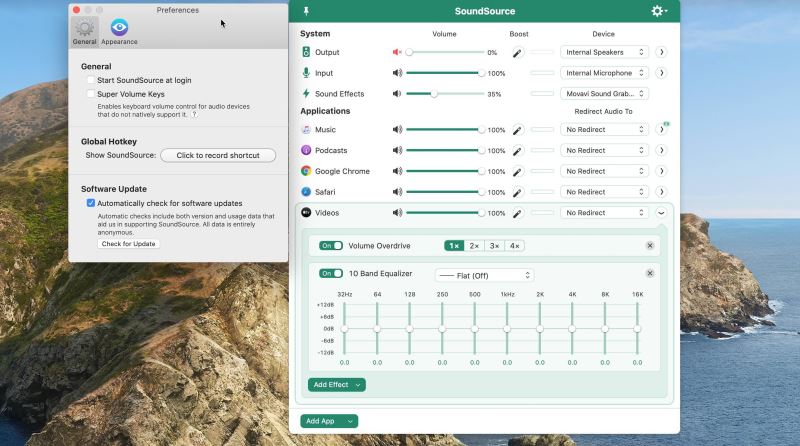Mute the Podcasts speaker icon
Screen dimensions: 800x446
(x=397, y=151)
